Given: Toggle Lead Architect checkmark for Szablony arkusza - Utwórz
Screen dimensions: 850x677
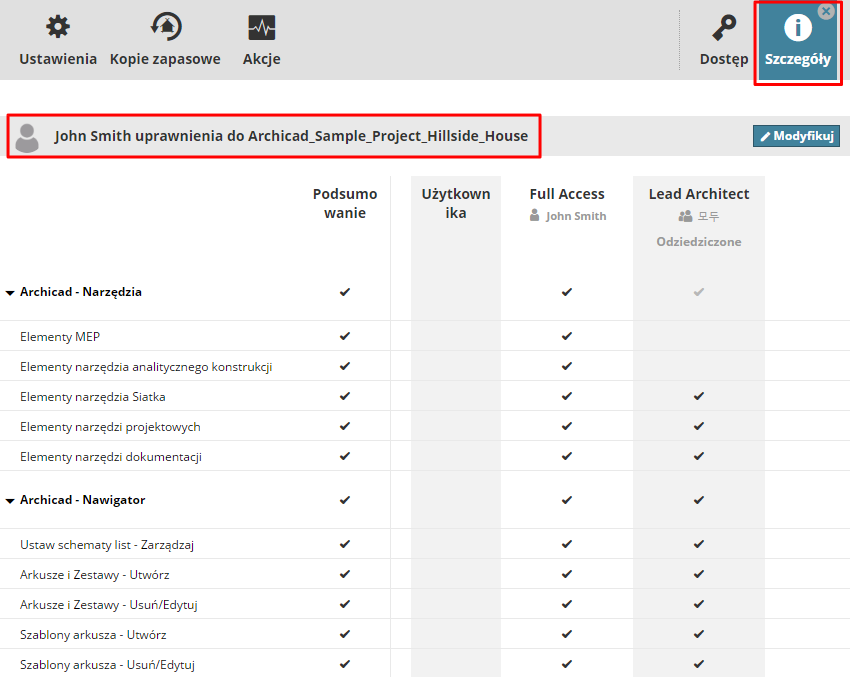Looking at the screenshot, I should pyautogui.click(x=699, y=634).
